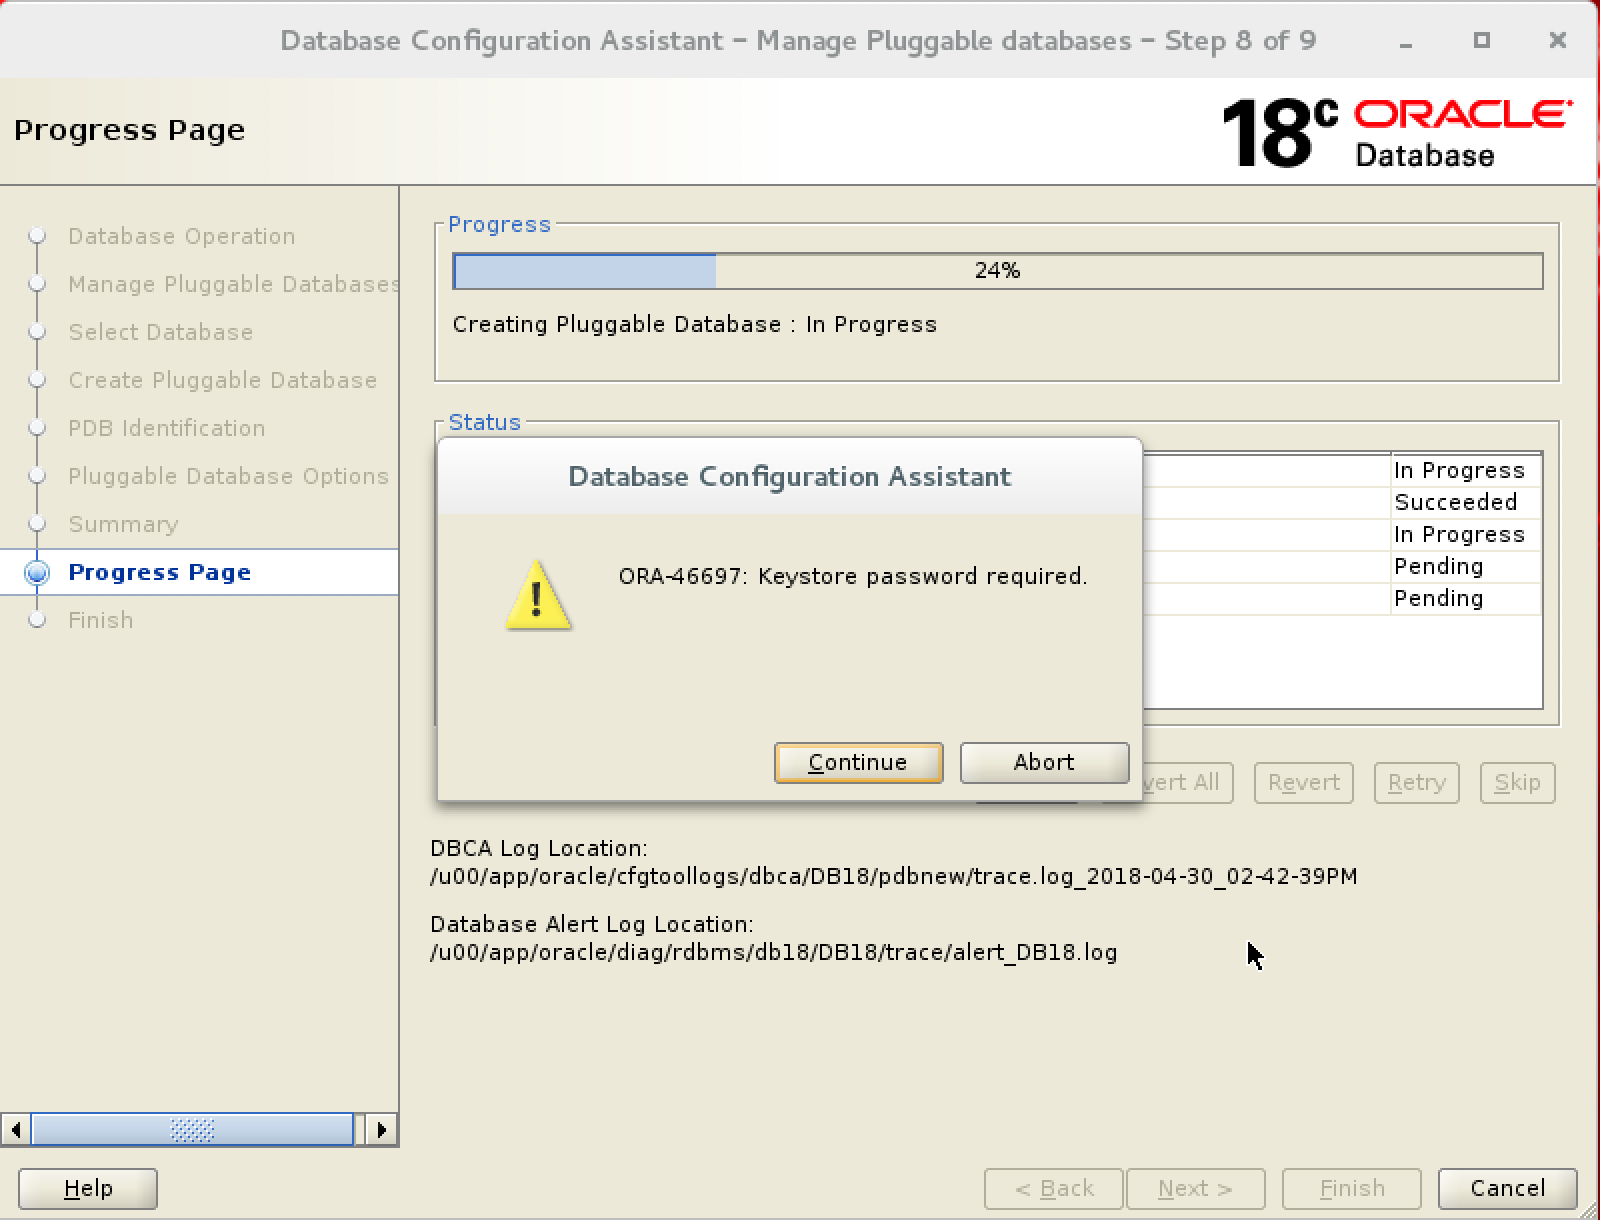Select the Progress Page step
This screenshot has width=1600, height=1220.
[x=159, y=572]
